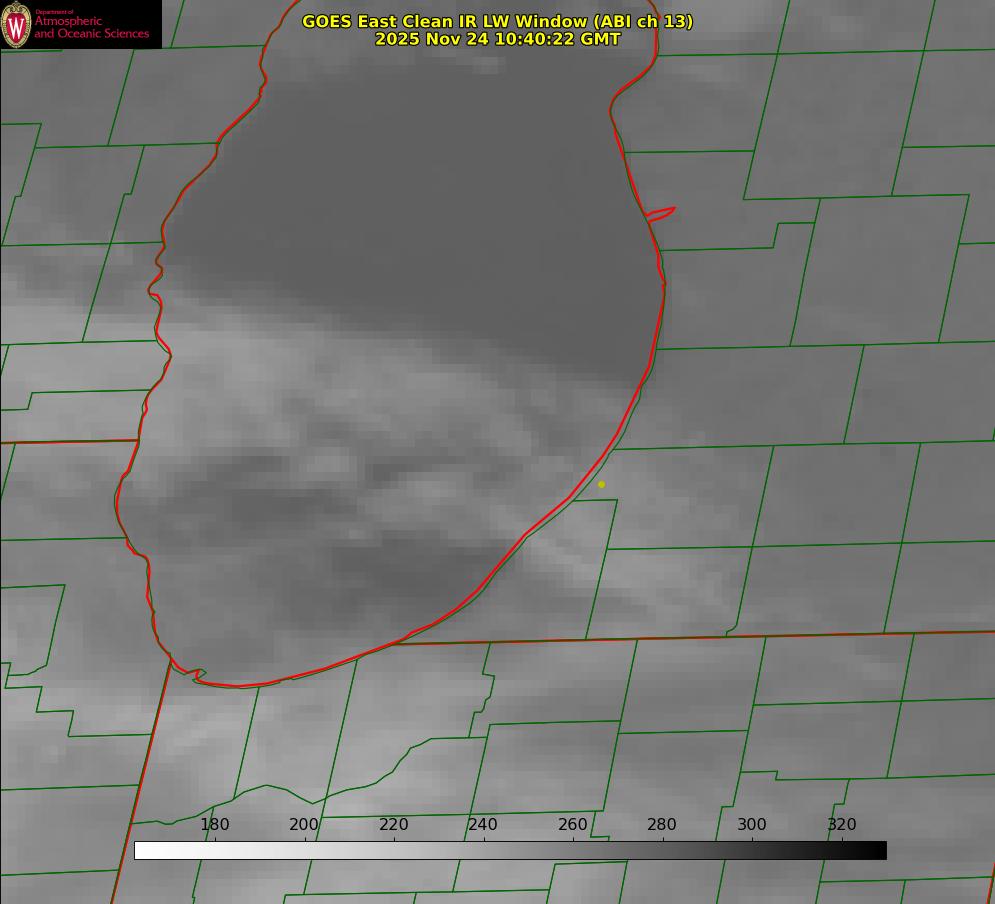This screenshot has height=904, width=995.
Task: Click the Atmospheric and Oceanic Sciences text
Action: [91, 27]
